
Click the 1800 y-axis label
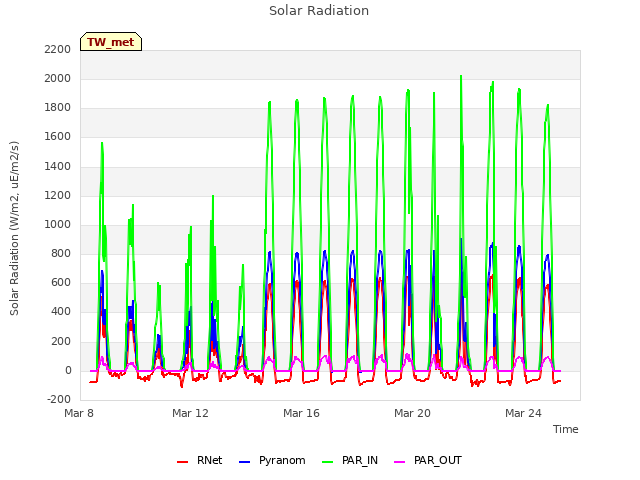[58, 108]
